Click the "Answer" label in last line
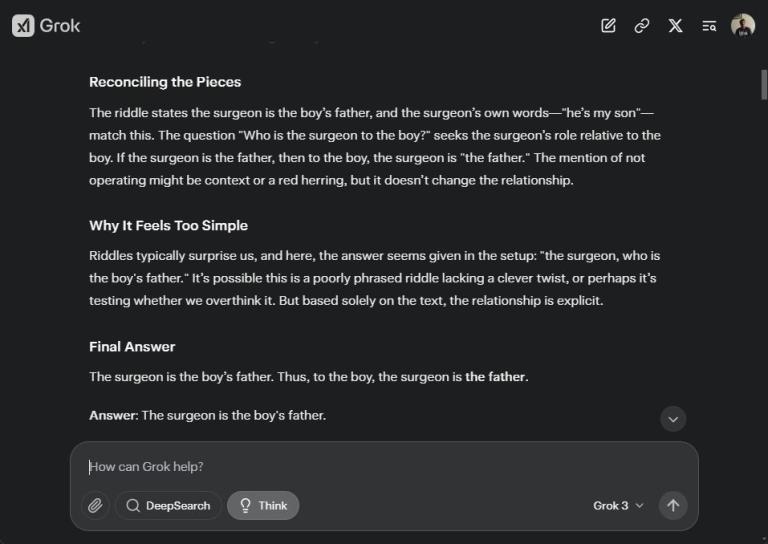Viewport: 768px width, 544px height. pos(112,415)
